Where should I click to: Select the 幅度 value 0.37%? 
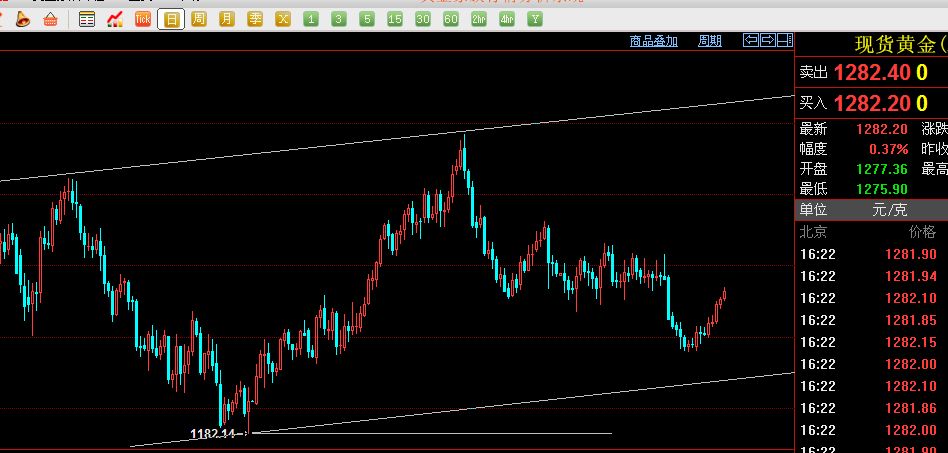(889, 149)
